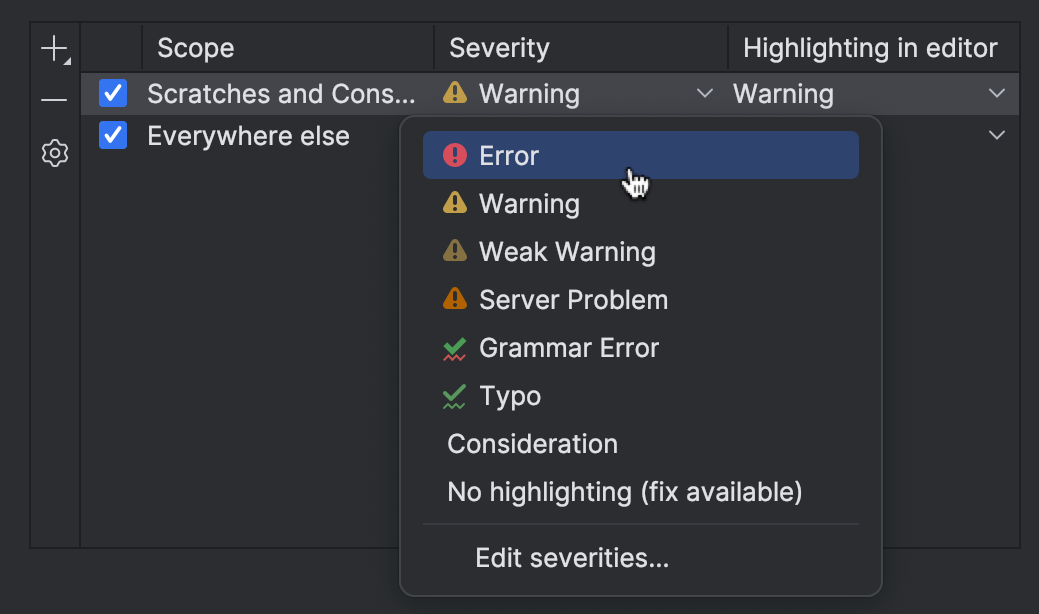This screenshot has height=614, width=1039.
Task: Click the Grammar Error checkmark icon
Action: [x=455, y=348]
